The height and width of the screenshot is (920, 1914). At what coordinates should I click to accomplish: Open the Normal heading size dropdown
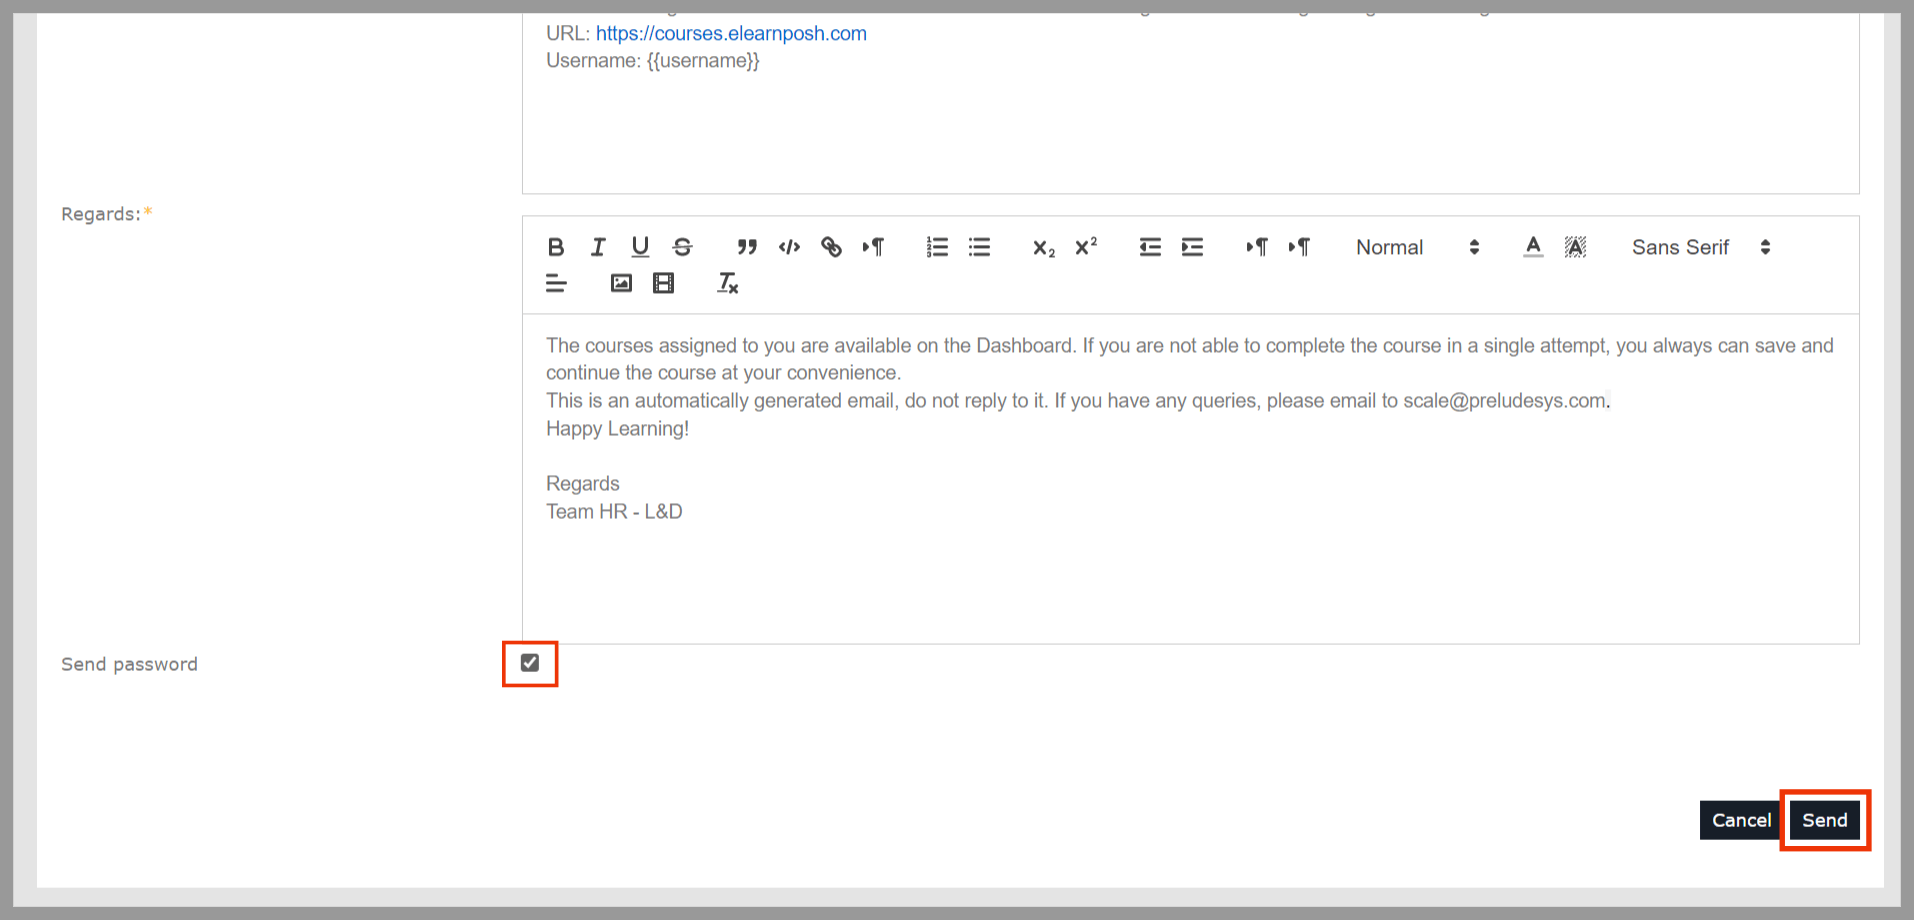point(1416,247)
